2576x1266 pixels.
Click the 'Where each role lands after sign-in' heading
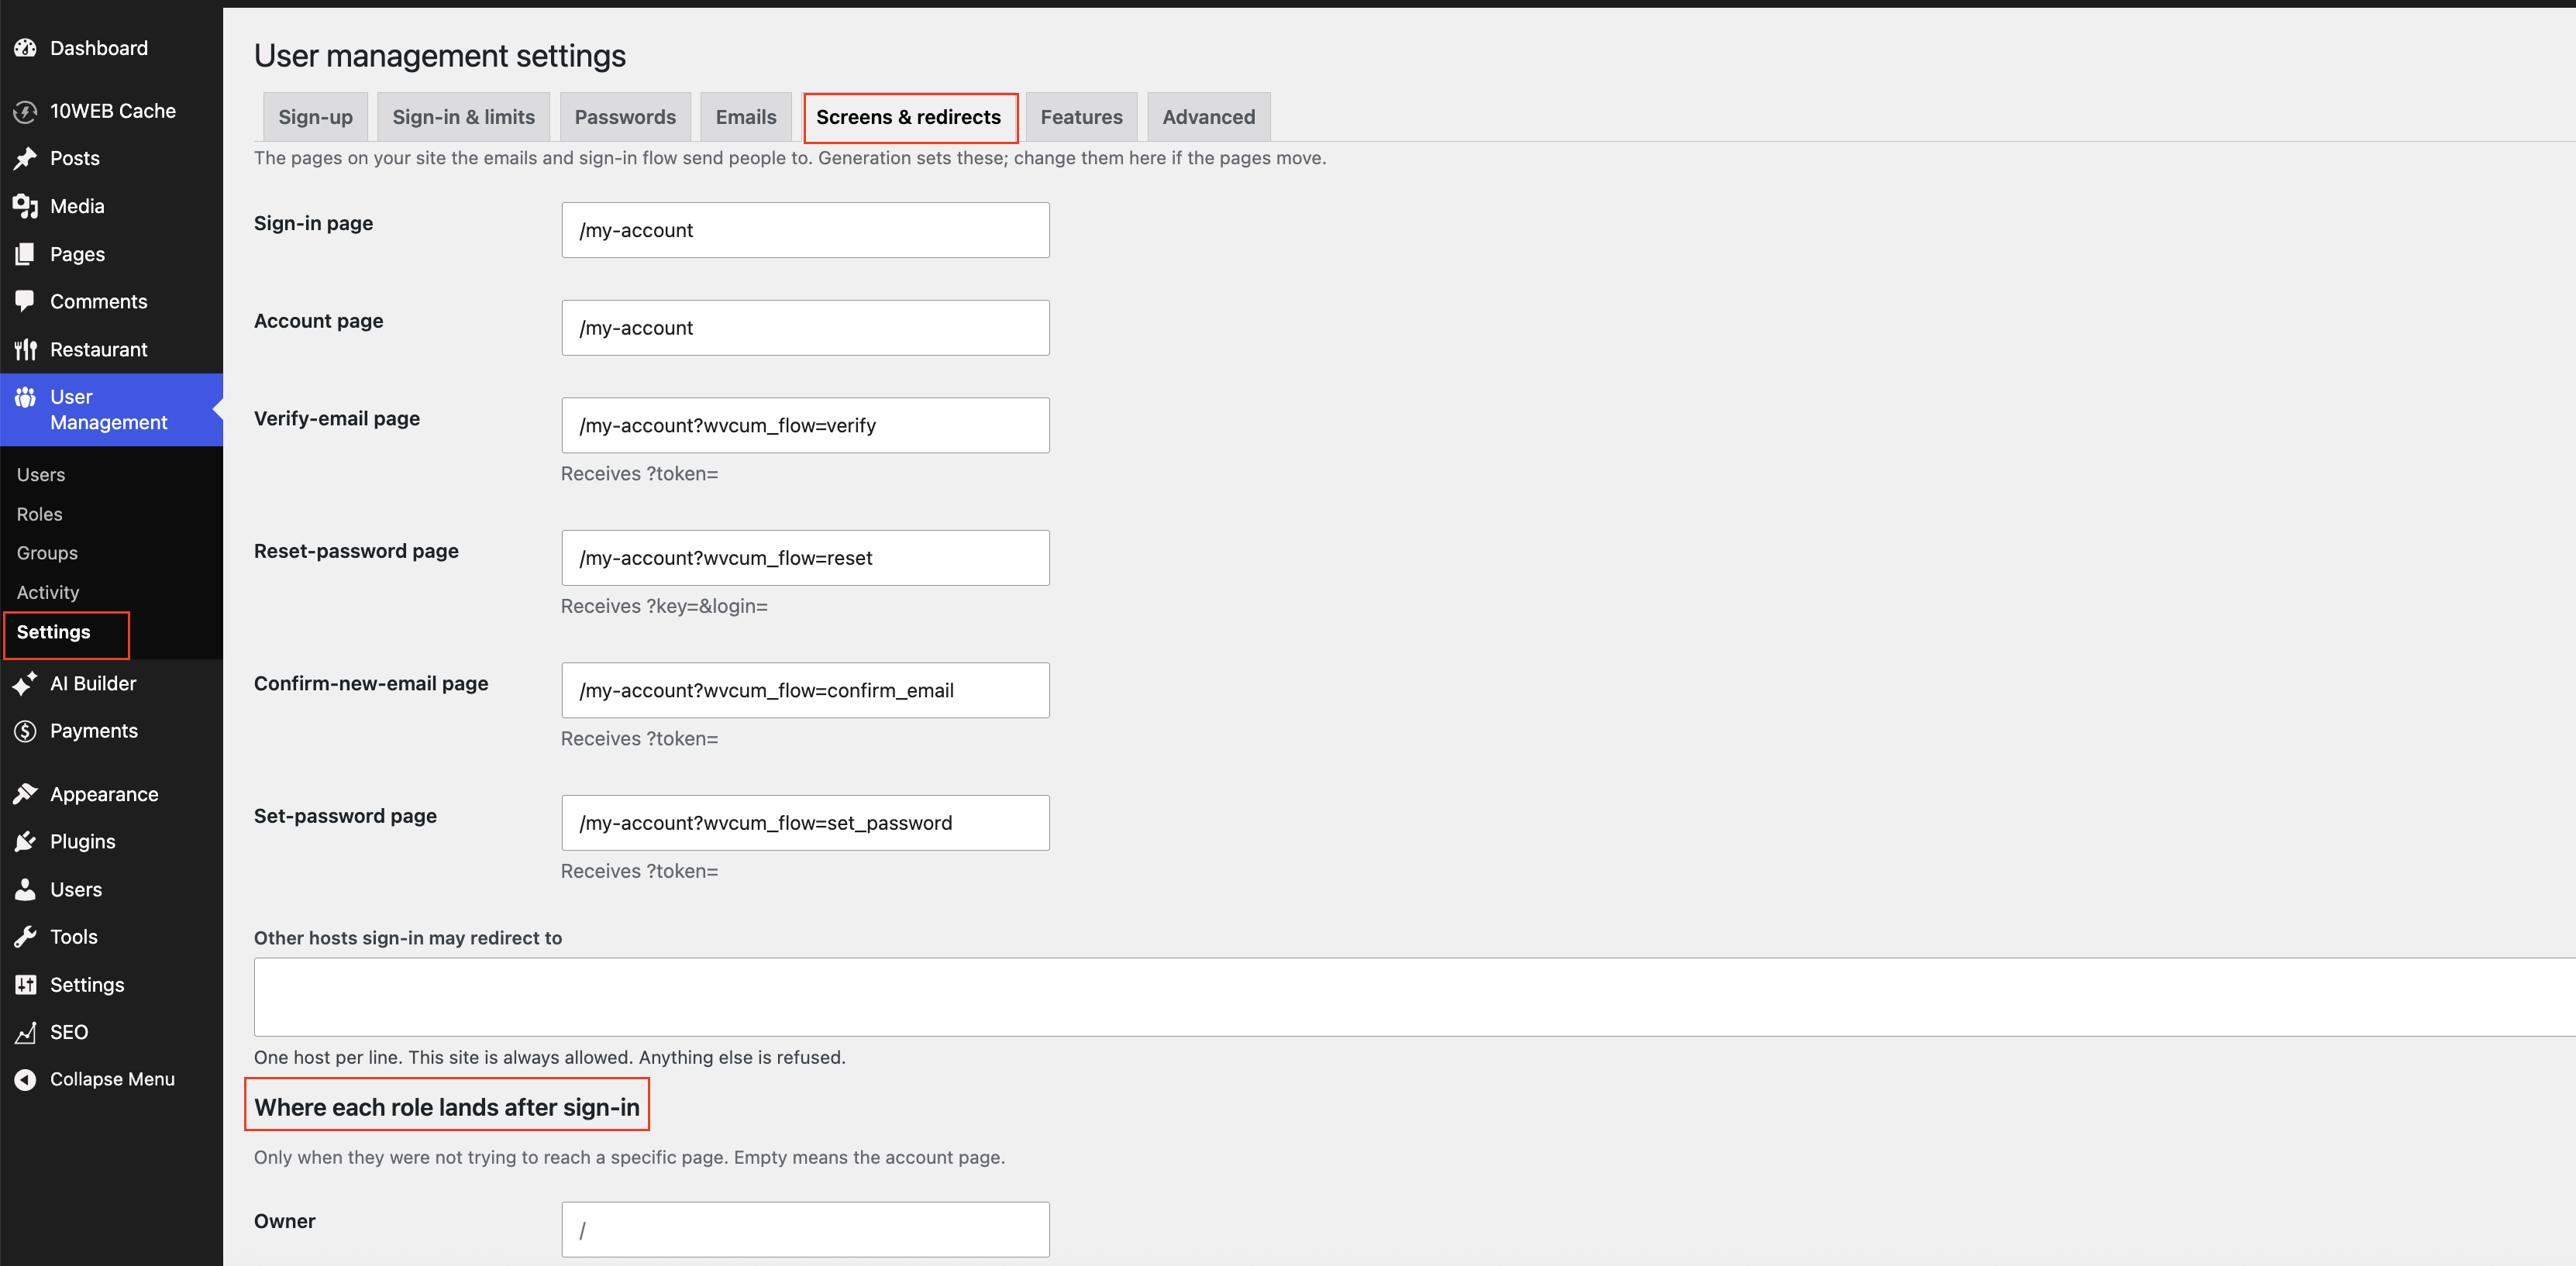(447, 1107)
